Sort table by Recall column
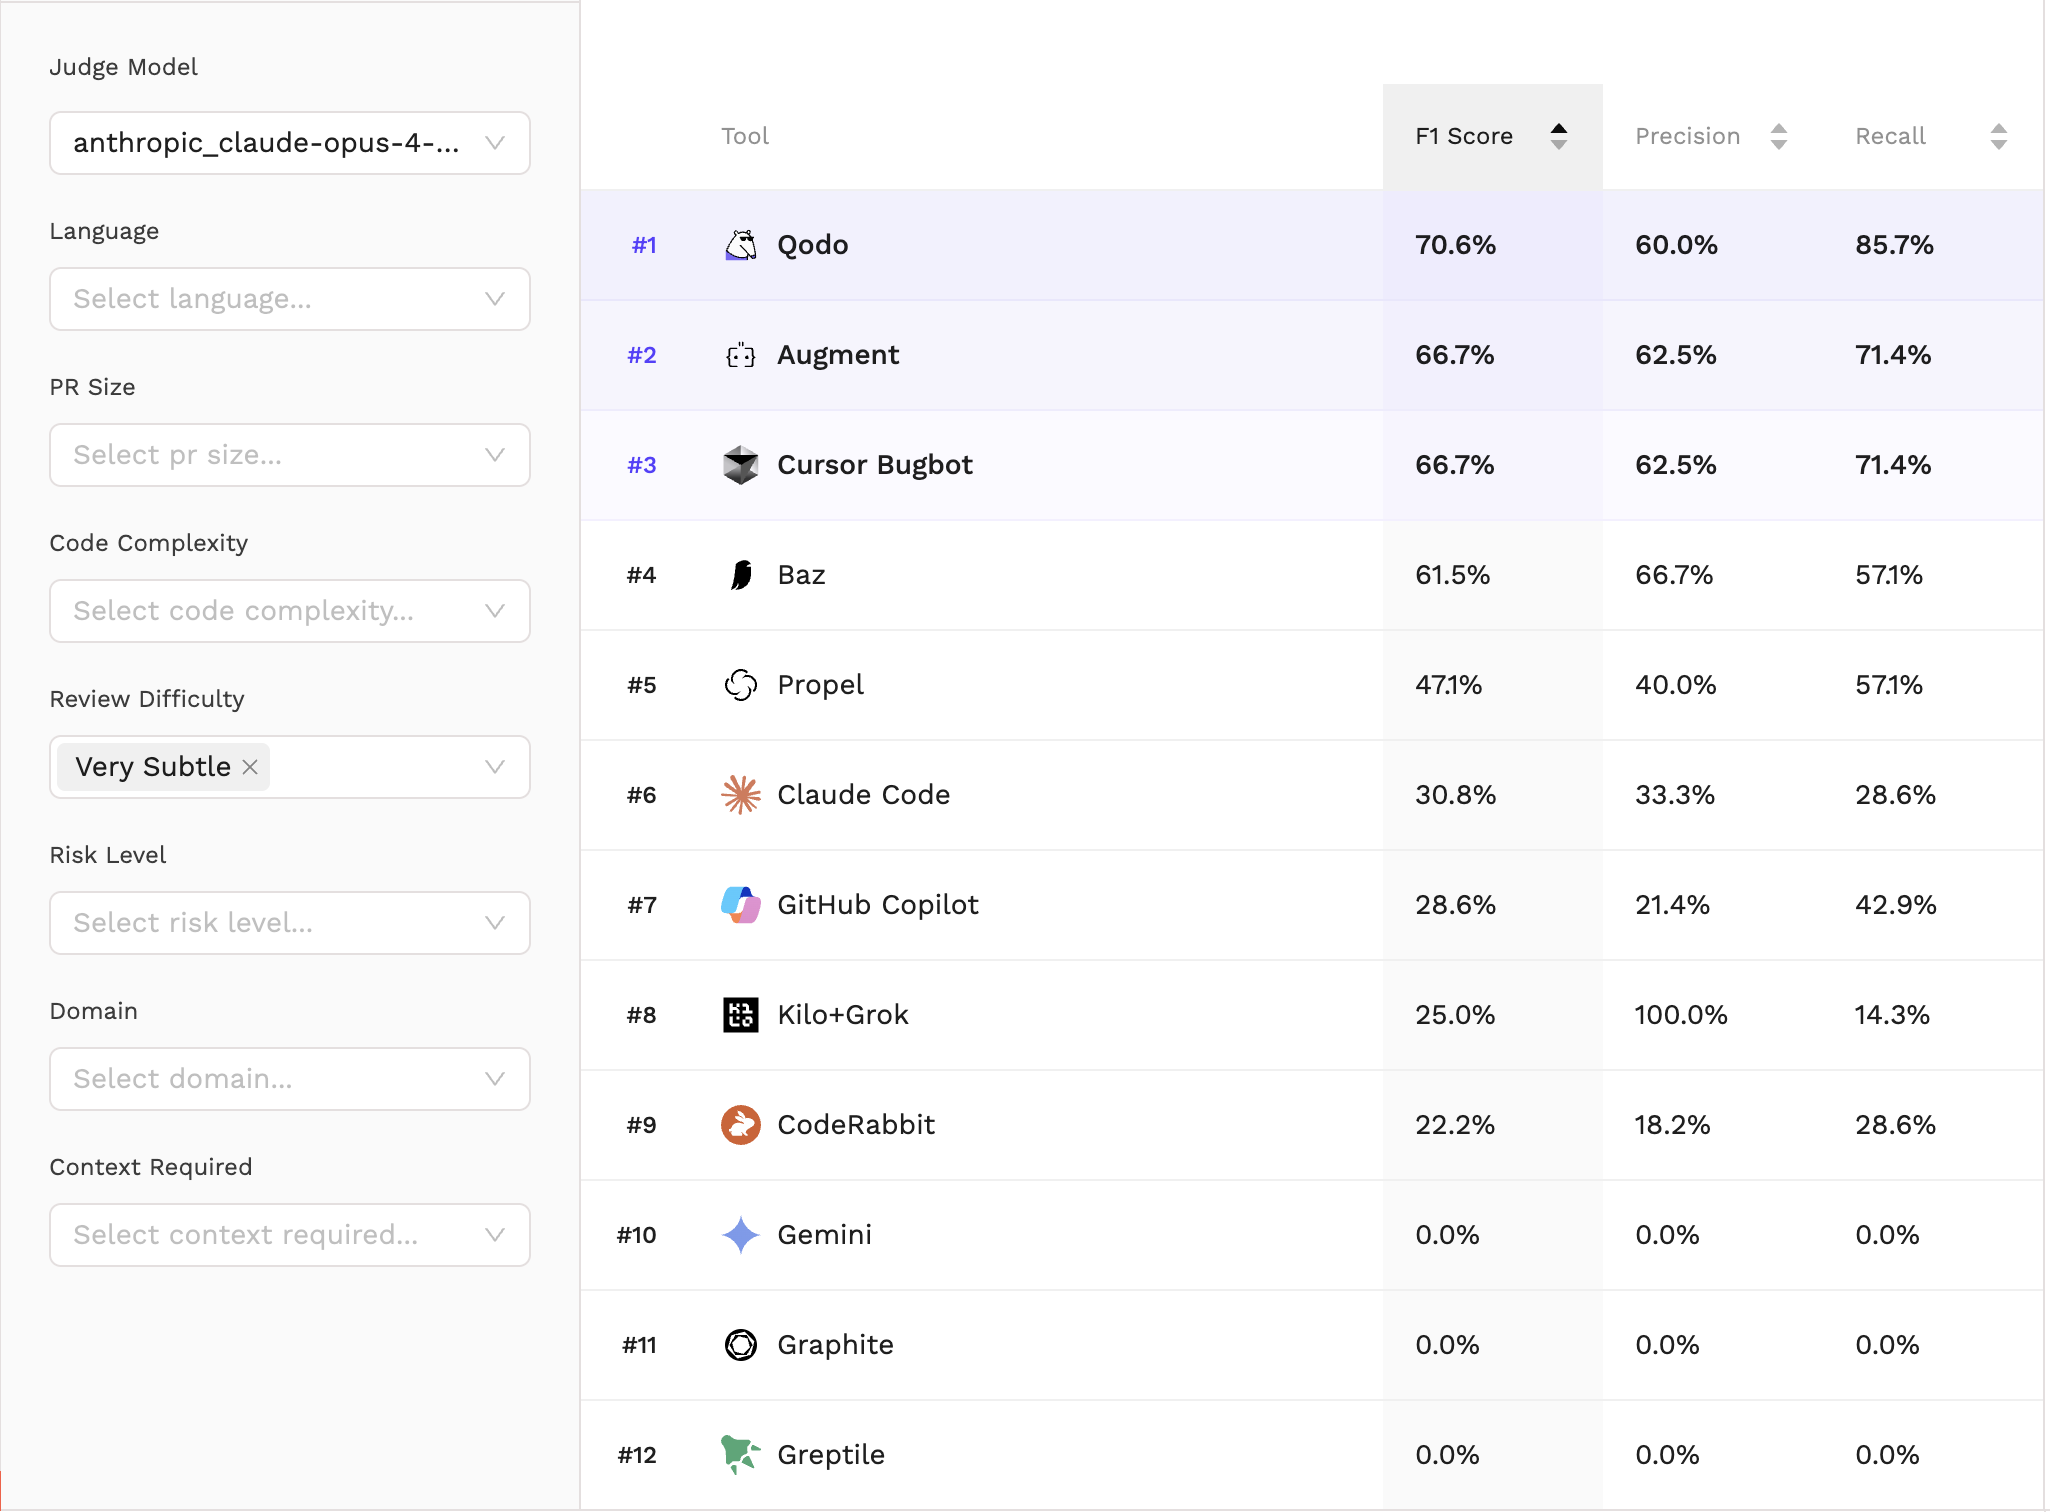2050x1512 pixels. [1930, 136]
